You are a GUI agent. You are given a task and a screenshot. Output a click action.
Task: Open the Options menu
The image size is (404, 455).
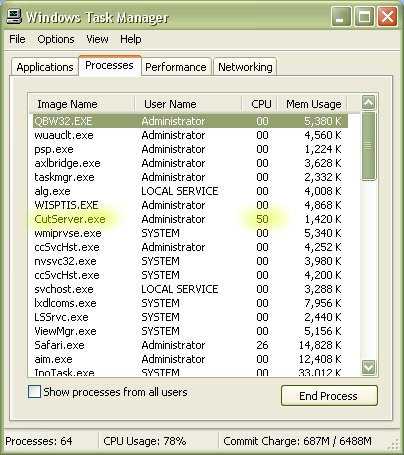click(x=56, y=39)
